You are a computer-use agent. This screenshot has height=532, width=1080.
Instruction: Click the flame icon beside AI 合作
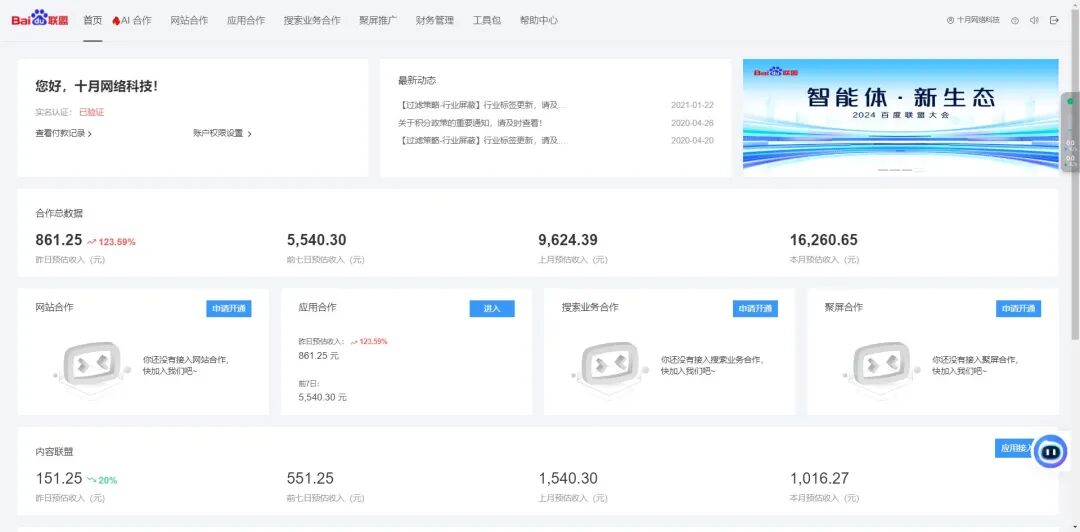[x=116, y=20]
